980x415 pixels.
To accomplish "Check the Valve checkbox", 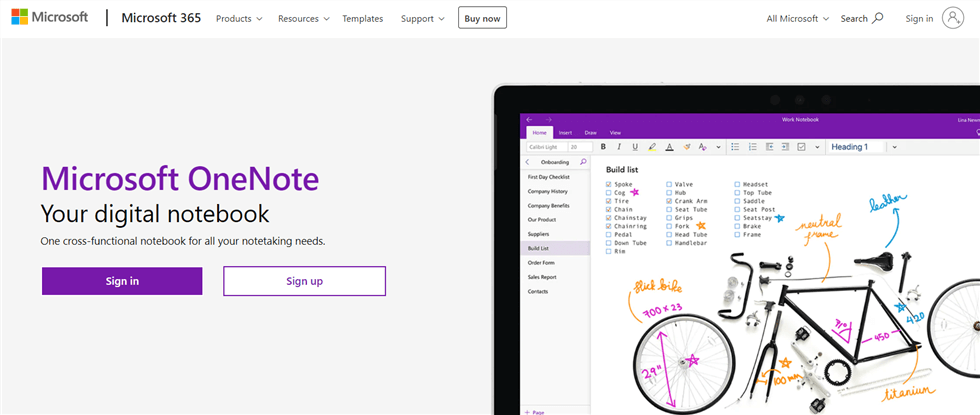I will pyautogui.click(x=669, y=184).
